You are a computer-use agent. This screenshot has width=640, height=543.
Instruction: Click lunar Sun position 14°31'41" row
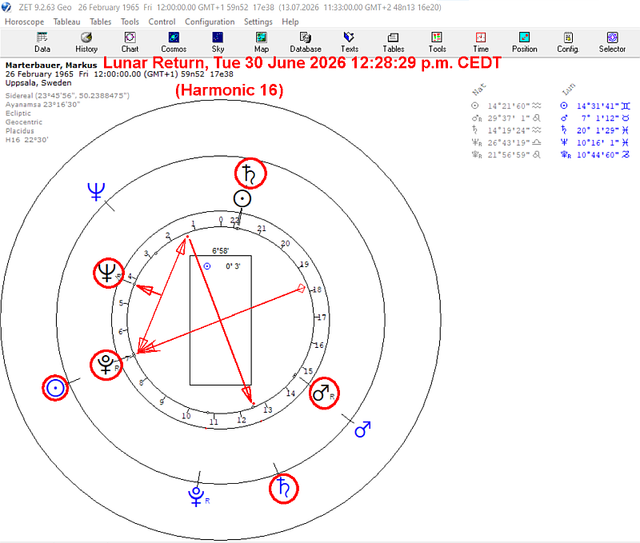pyautogui.click(x=595, y=106)
